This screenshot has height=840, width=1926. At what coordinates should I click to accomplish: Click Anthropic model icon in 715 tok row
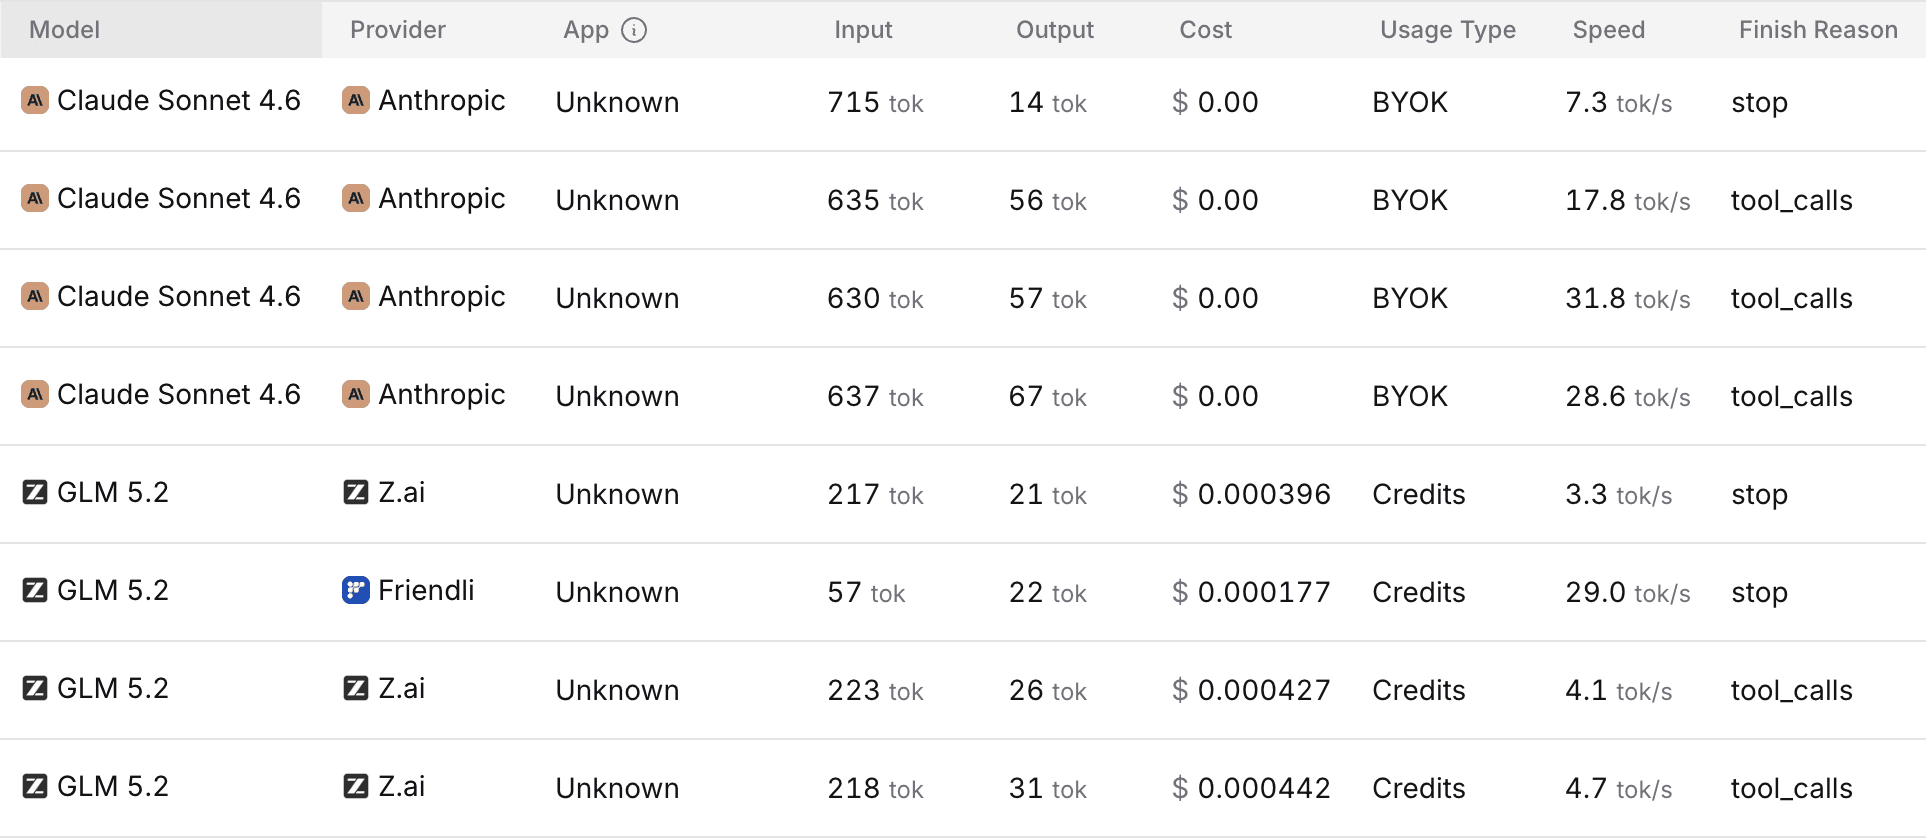(x=35, y=100)
